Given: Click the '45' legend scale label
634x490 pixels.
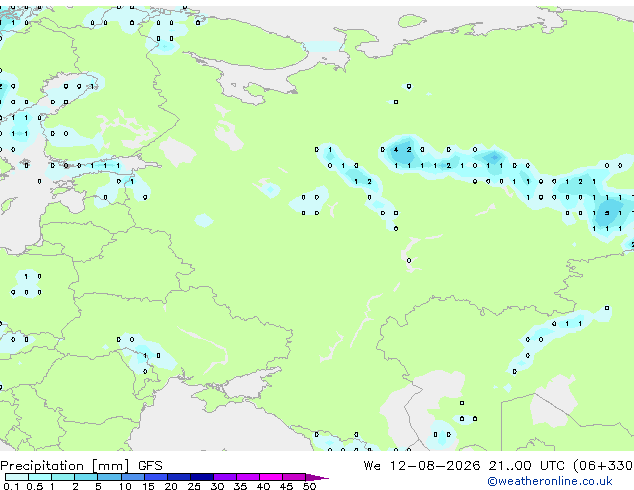Looking at the screenshot, I should tap(286, 486).
